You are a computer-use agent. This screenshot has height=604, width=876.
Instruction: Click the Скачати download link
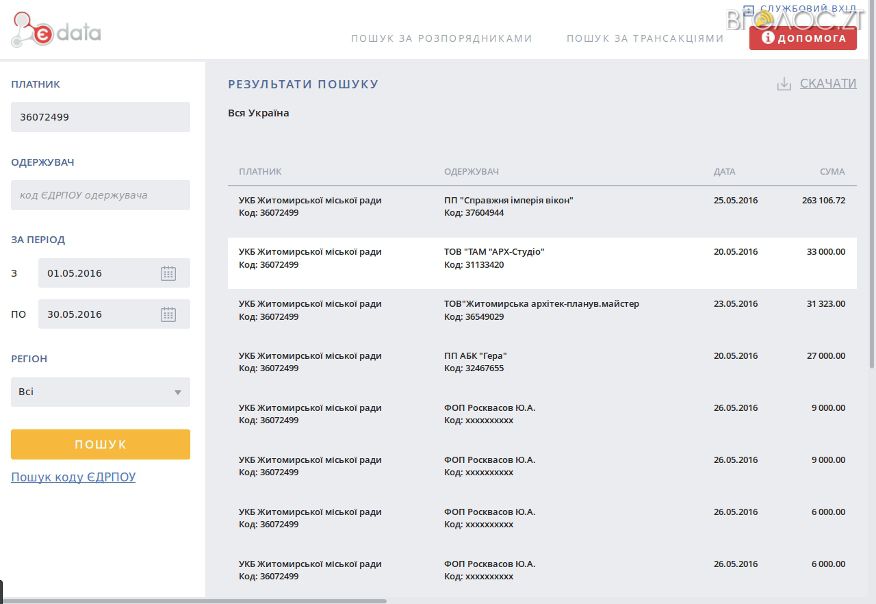point(828,84)
